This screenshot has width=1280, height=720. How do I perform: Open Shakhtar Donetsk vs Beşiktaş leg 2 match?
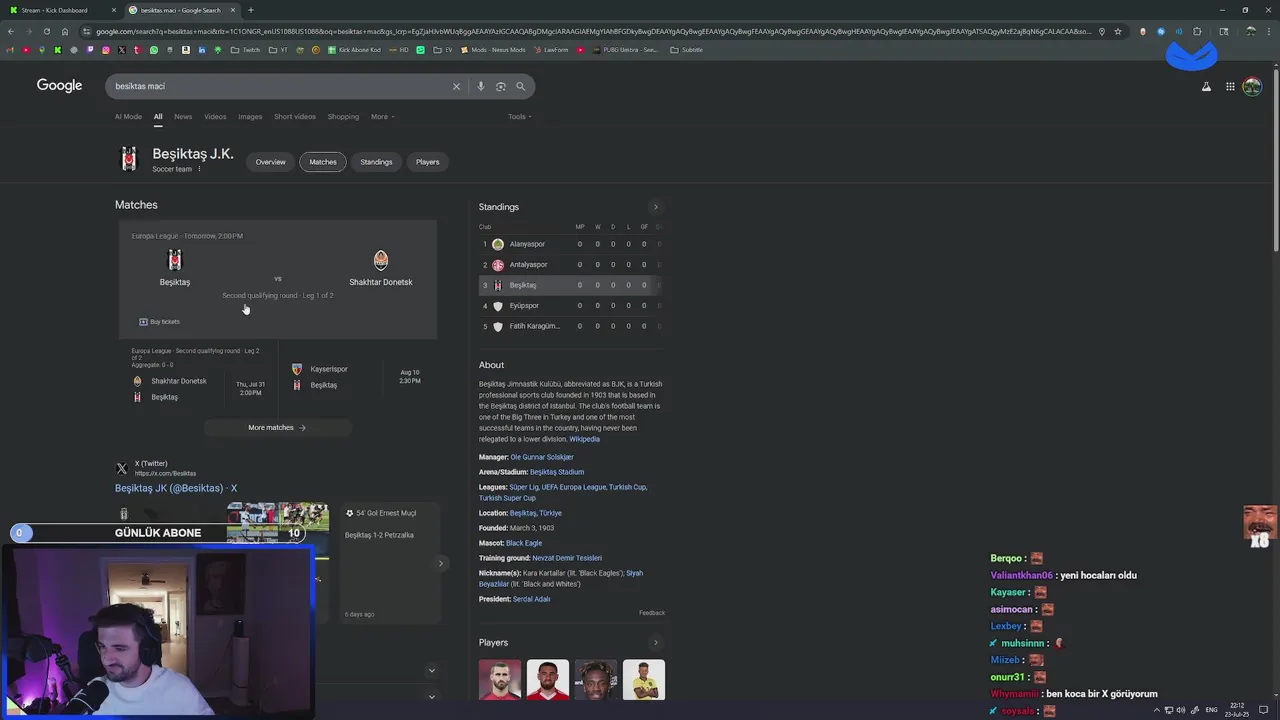point(198,380)
